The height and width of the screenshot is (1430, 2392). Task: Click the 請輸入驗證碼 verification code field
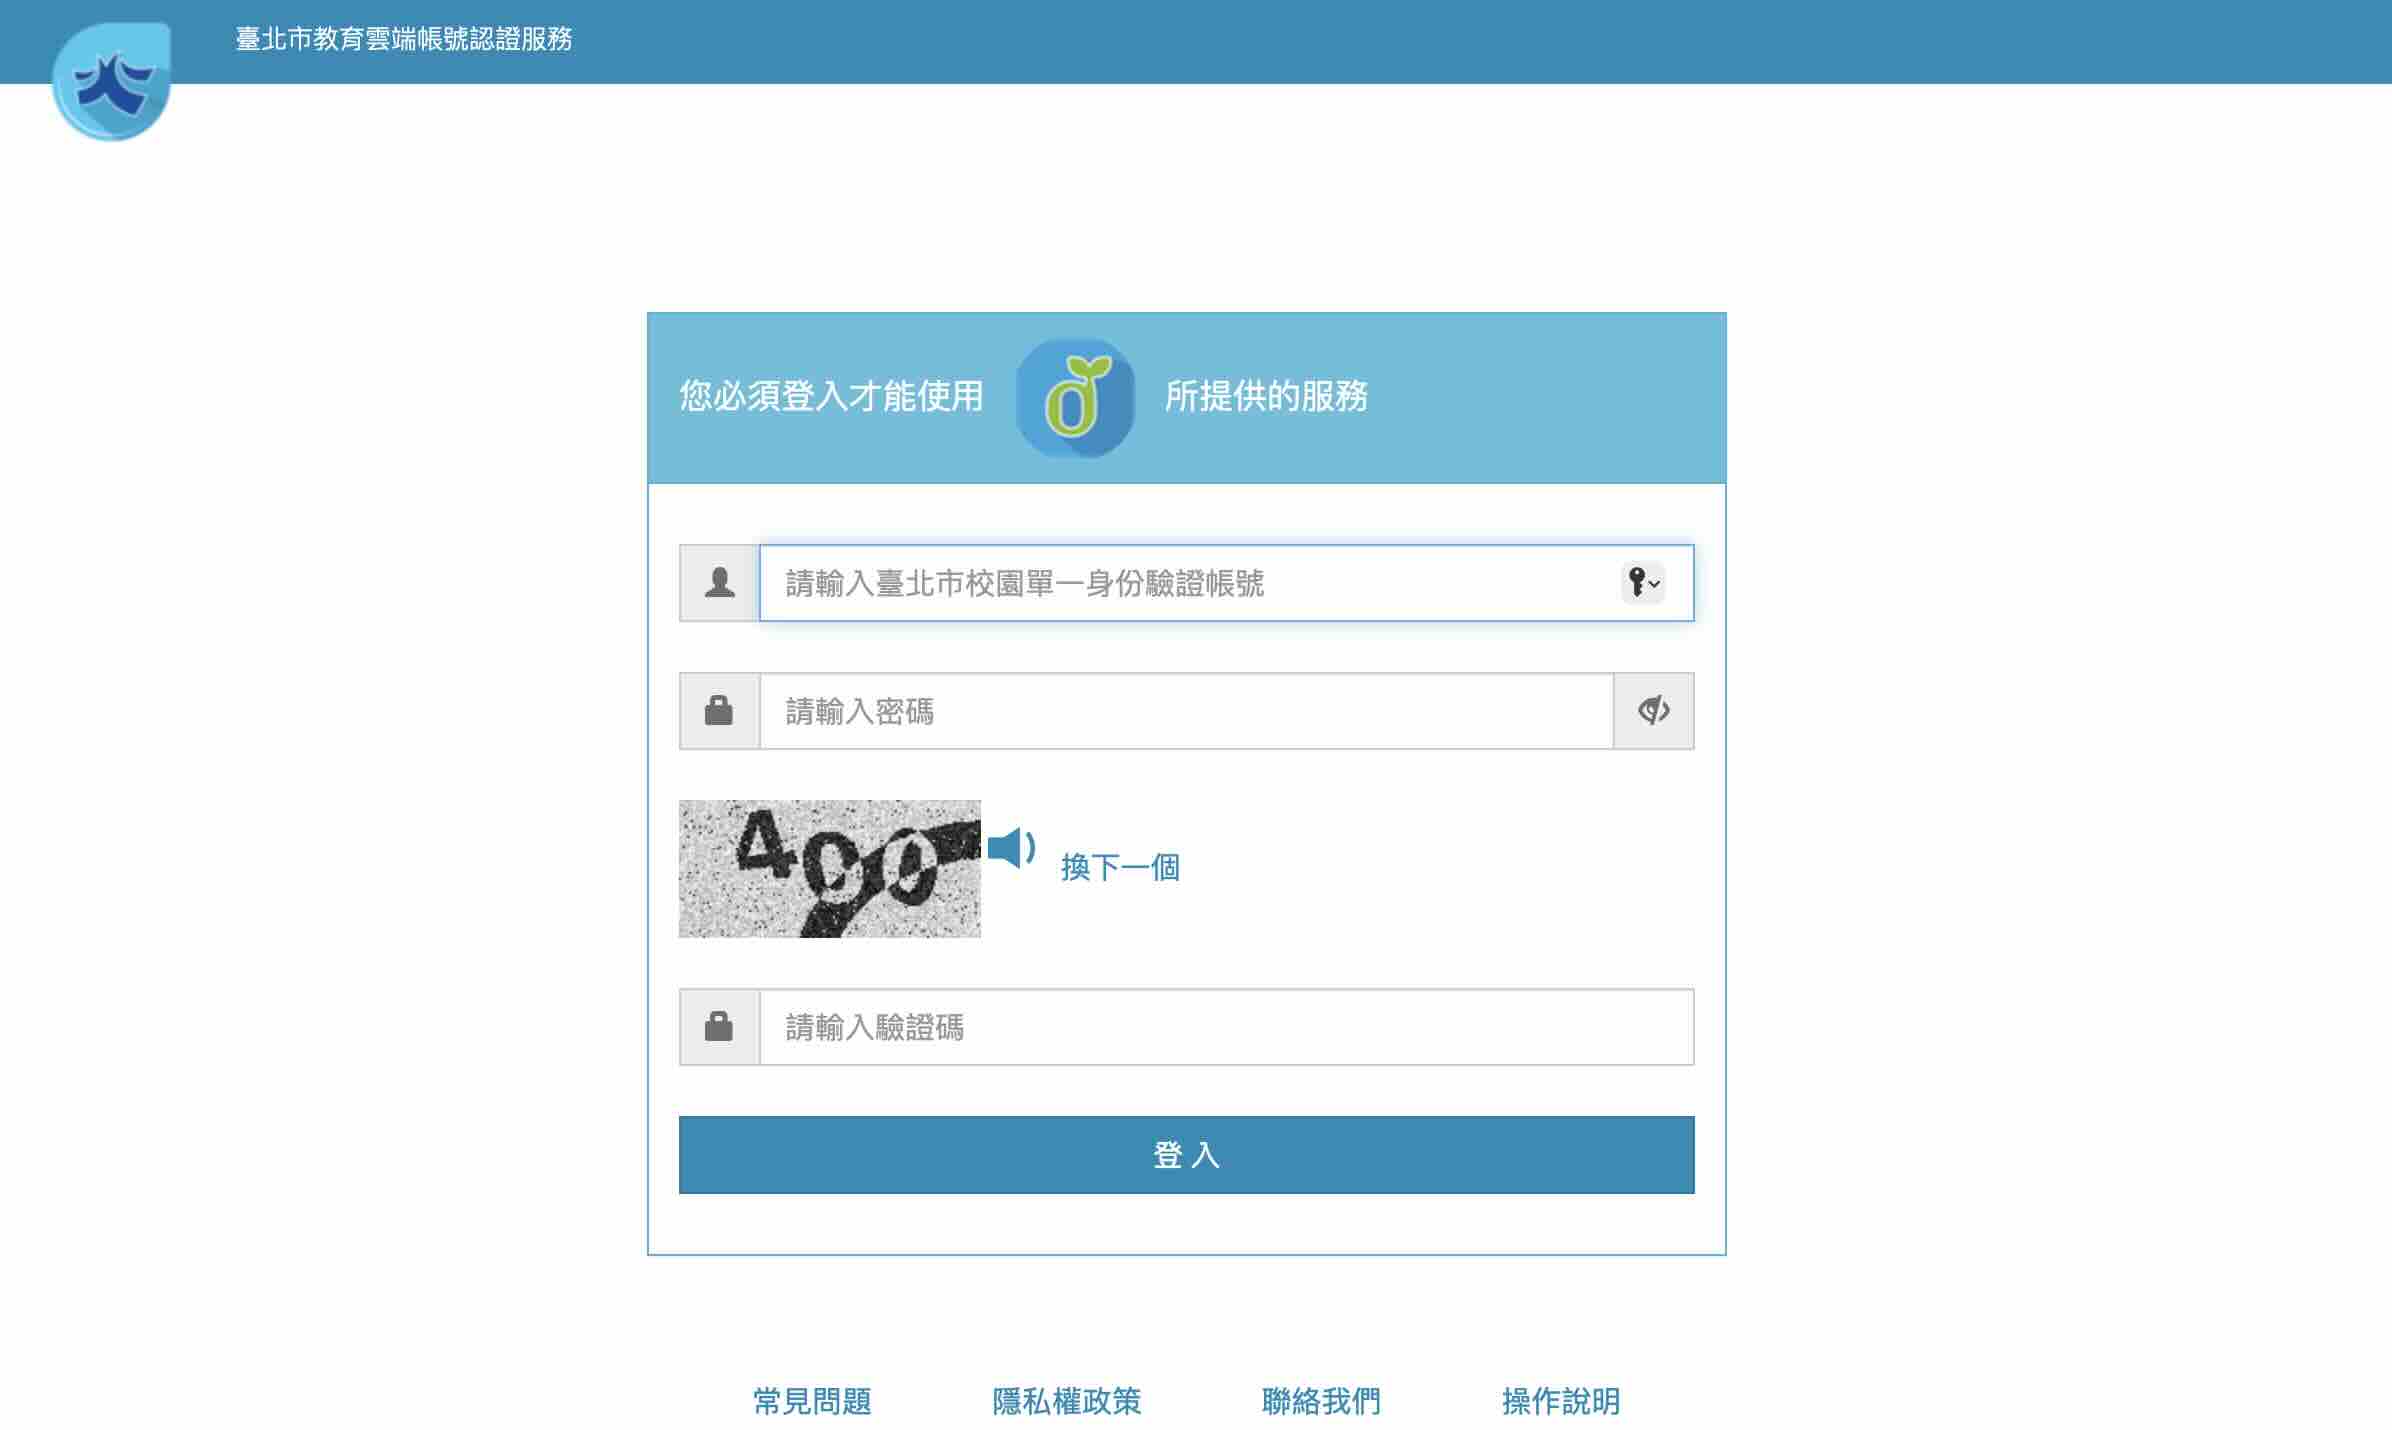click(x=1225, y=1027)
